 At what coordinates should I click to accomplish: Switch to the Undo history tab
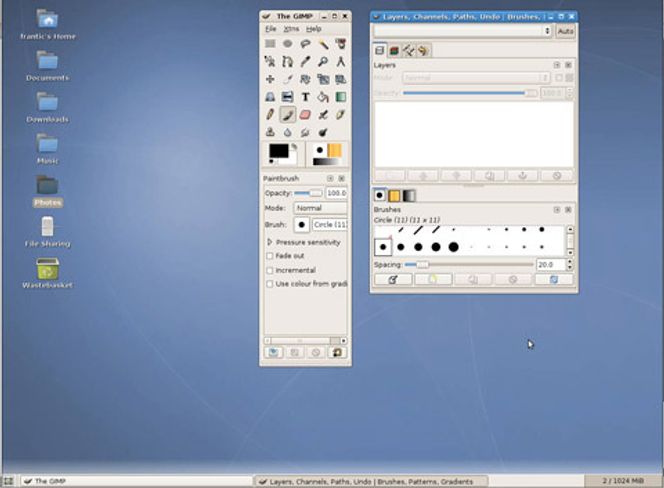click(x=423, y=51)
